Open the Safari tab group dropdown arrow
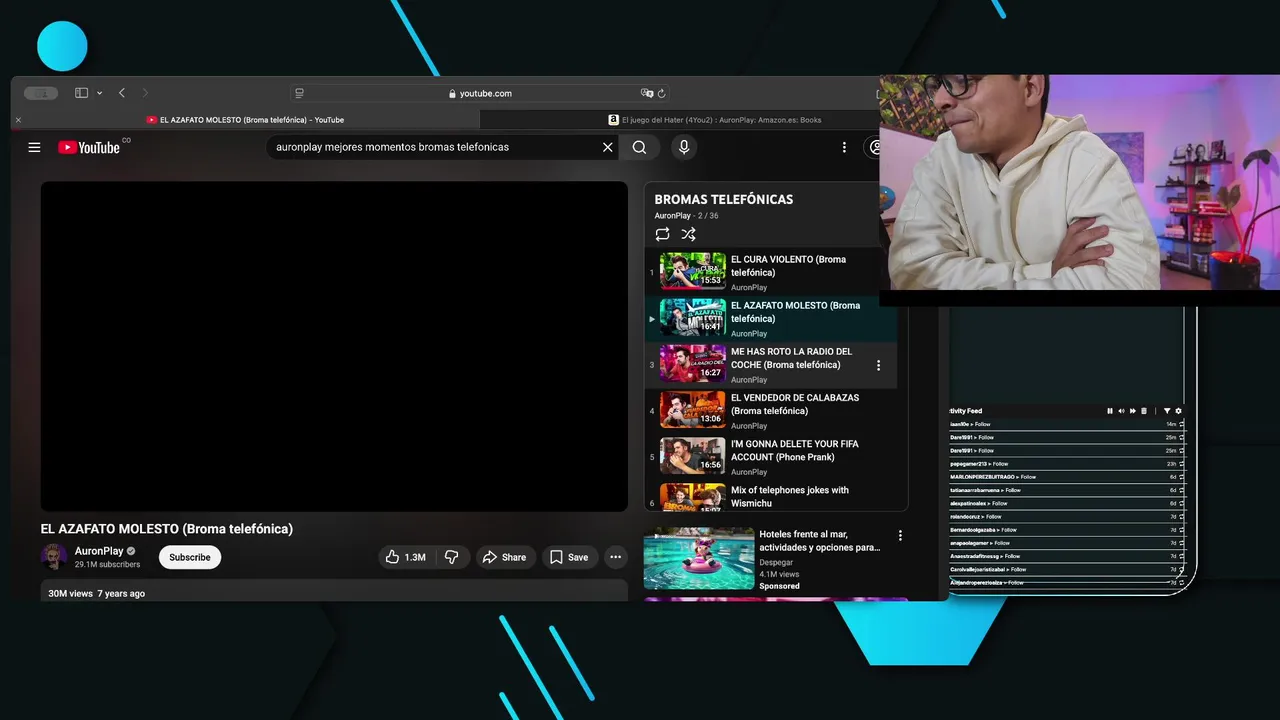Screen dimensions: 1280x720 point(99,93)
